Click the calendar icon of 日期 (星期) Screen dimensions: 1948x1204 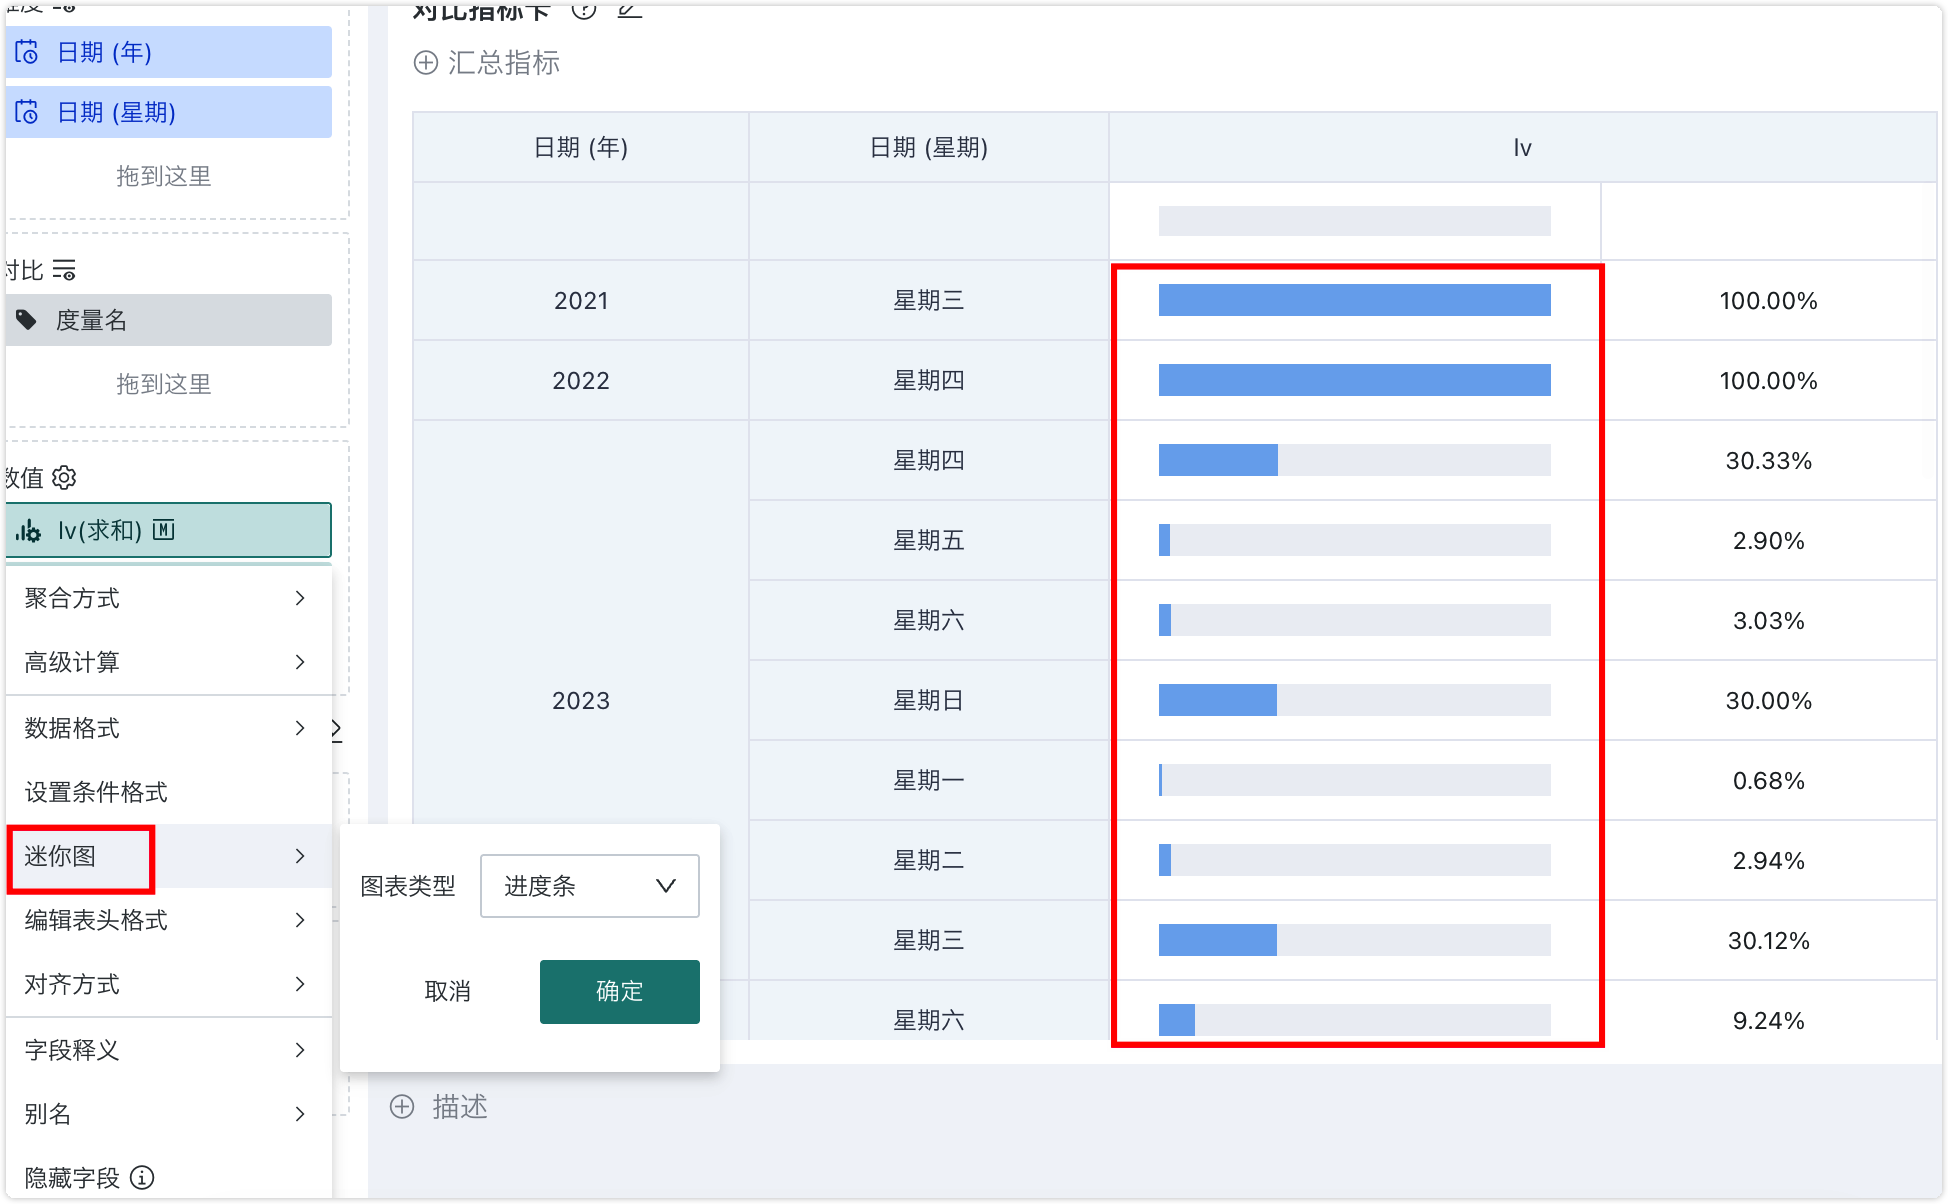coord(27,112)
